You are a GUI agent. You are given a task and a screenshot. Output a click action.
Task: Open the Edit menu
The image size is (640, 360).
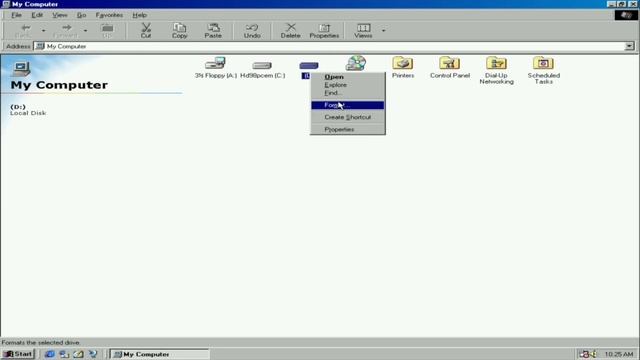pos(37,15)
